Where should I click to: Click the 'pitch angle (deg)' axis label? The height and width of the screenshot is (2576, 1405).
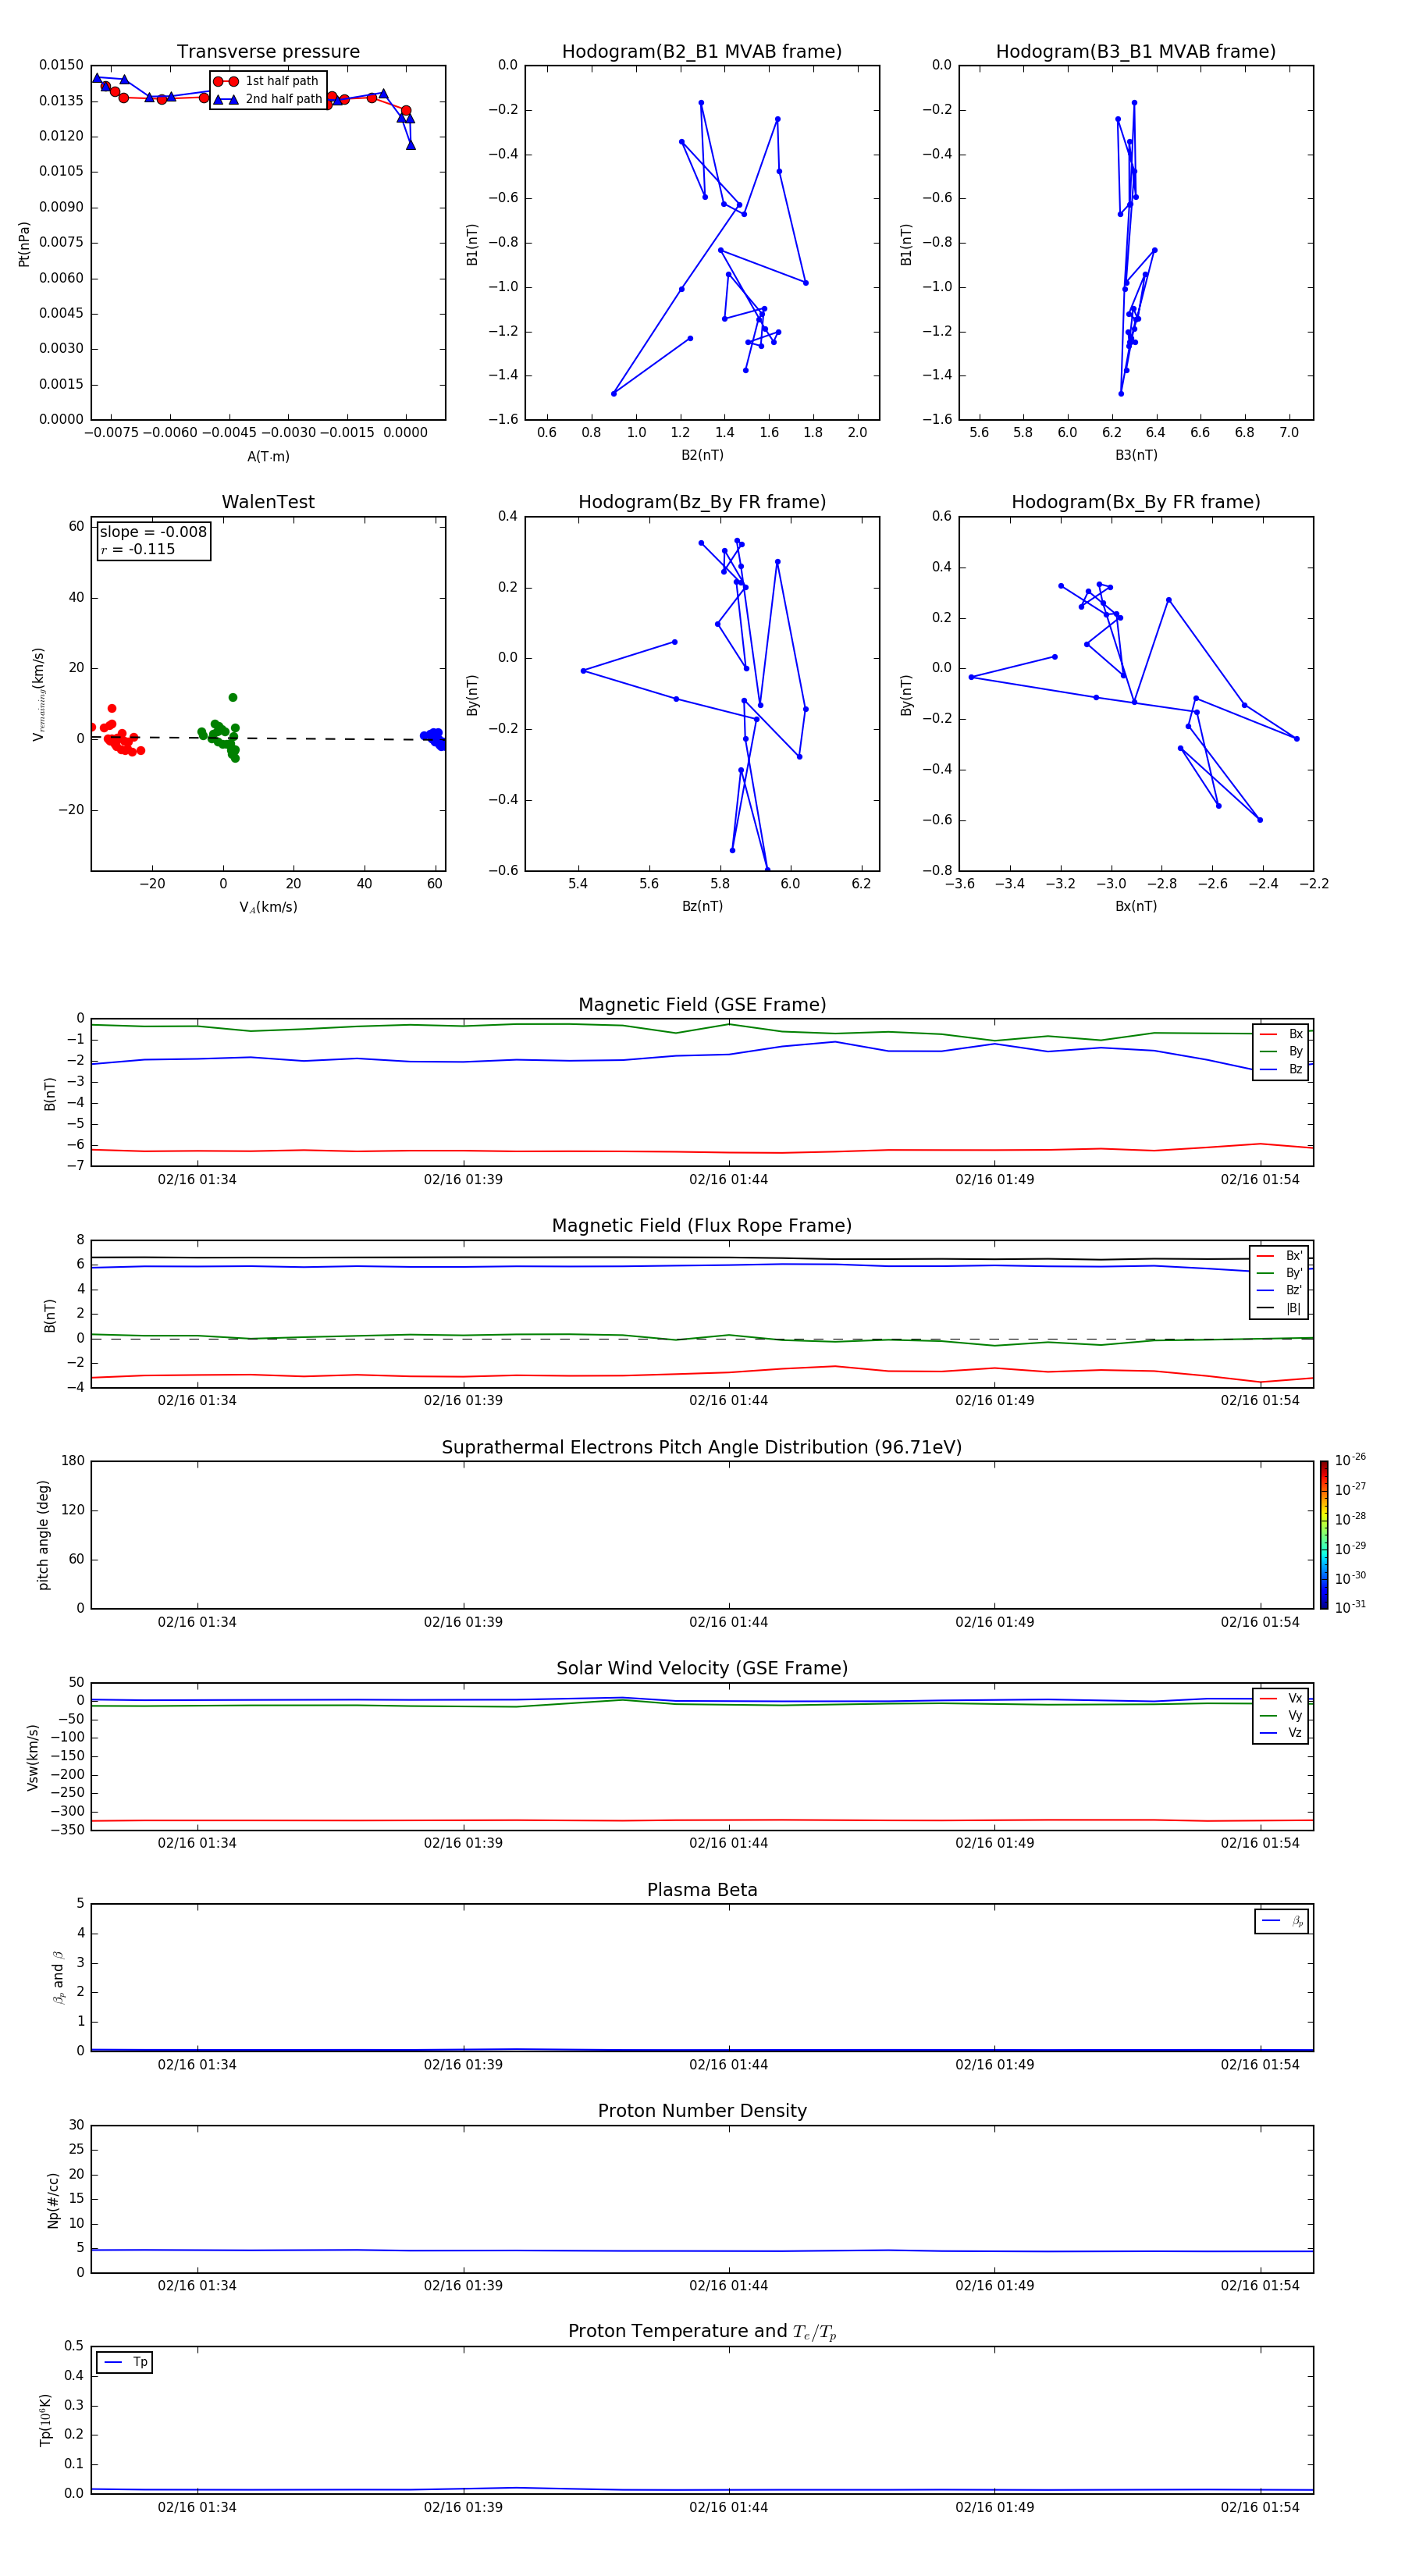coord(43,1535)
